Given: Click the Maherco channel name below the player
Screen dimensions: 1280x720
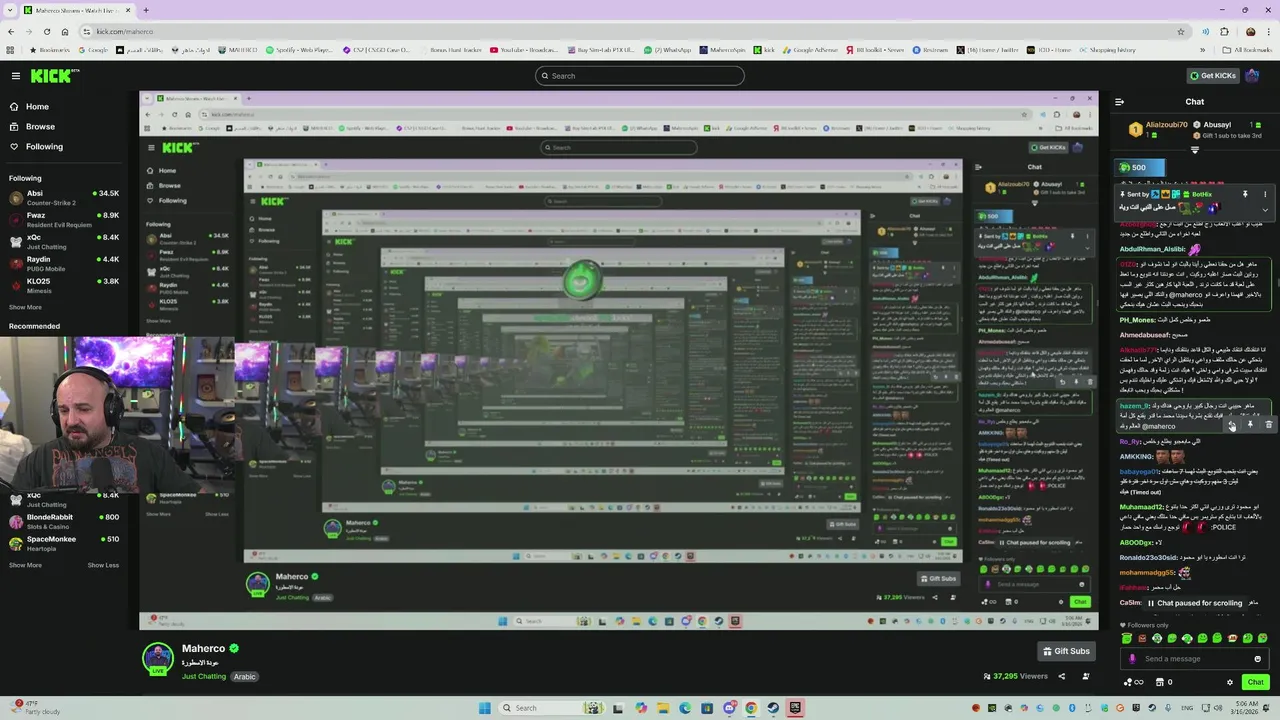Looking at the screenshot, I should 203,649.
